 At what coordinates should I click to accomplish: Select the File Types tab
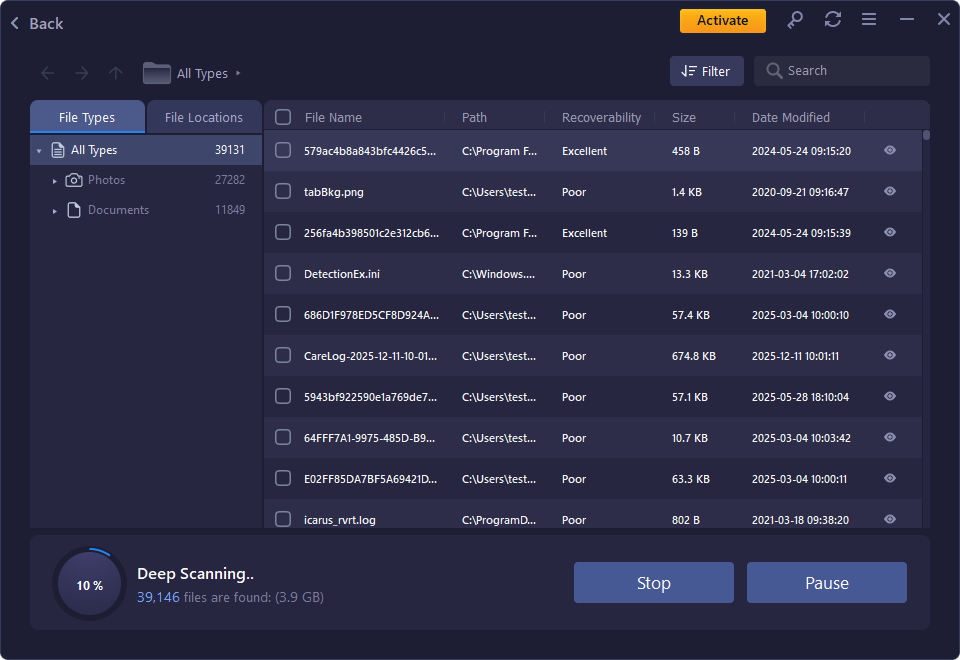87,117
